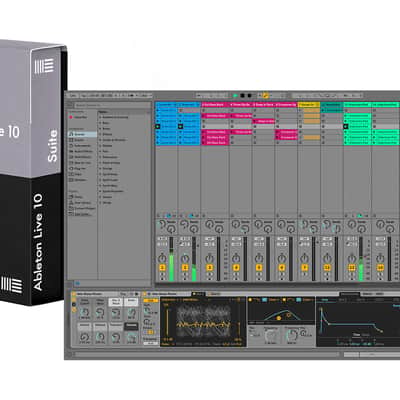Open the Instruments browser category
The image size is (400, 400).
pyautogui.click(x=82, y=146)
